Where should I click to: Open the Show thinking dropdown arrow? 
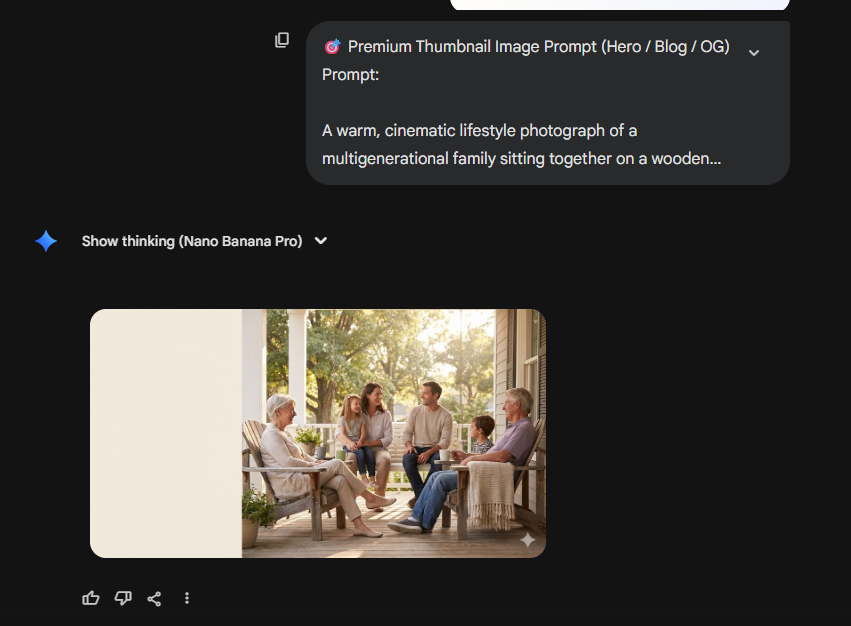pyautogui.click(x=321, y=241)
